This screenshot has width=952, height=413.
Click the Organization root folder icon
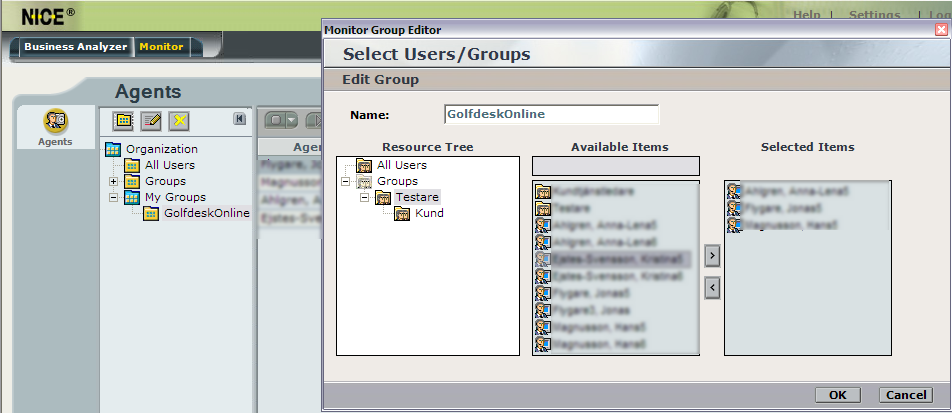point(113,150)
